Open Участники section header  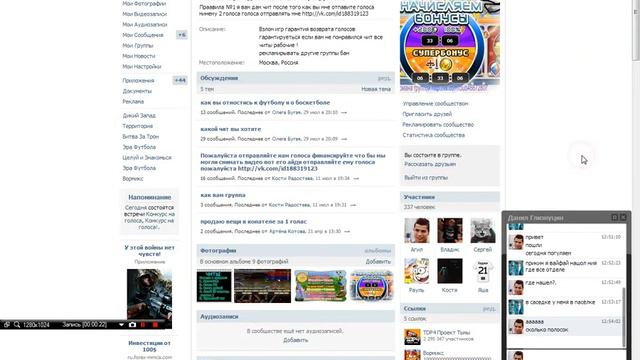[450, 197]
